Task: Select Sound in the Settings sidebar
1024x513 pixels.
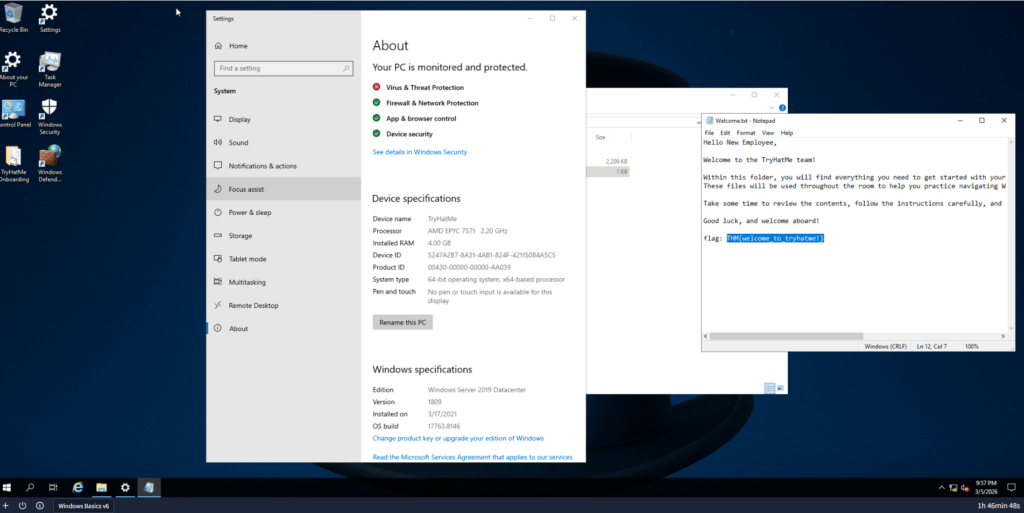Action: [238, 143]
